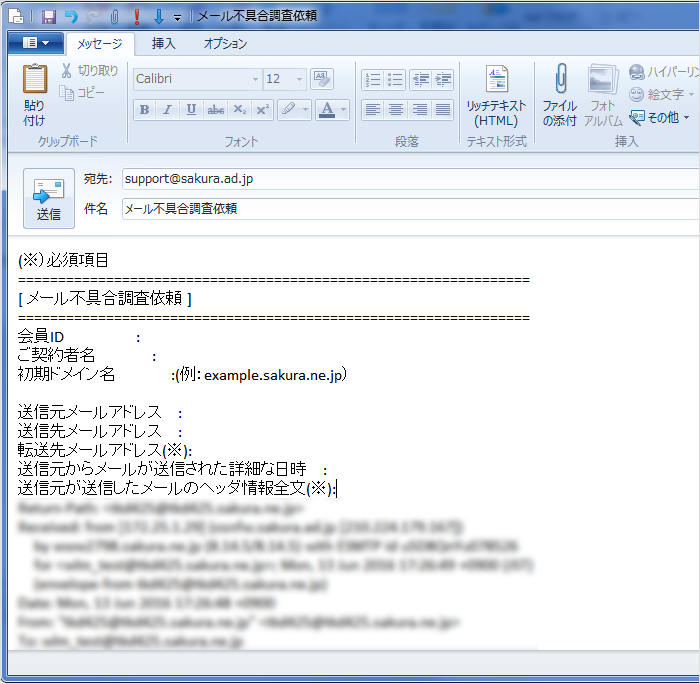Open the application menu dropdown button
700x684 pixels.
click(35, 43)
